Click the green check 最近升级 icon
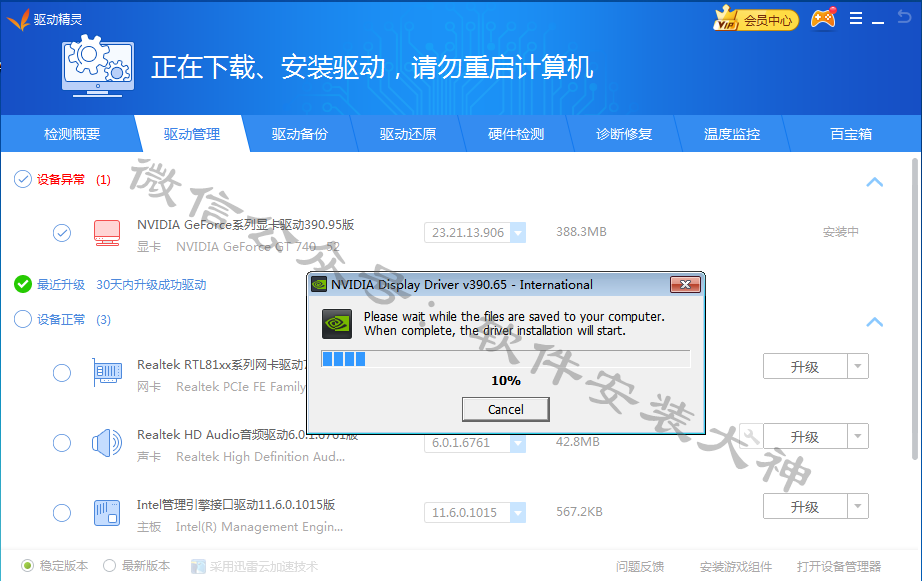 (23, 284)
